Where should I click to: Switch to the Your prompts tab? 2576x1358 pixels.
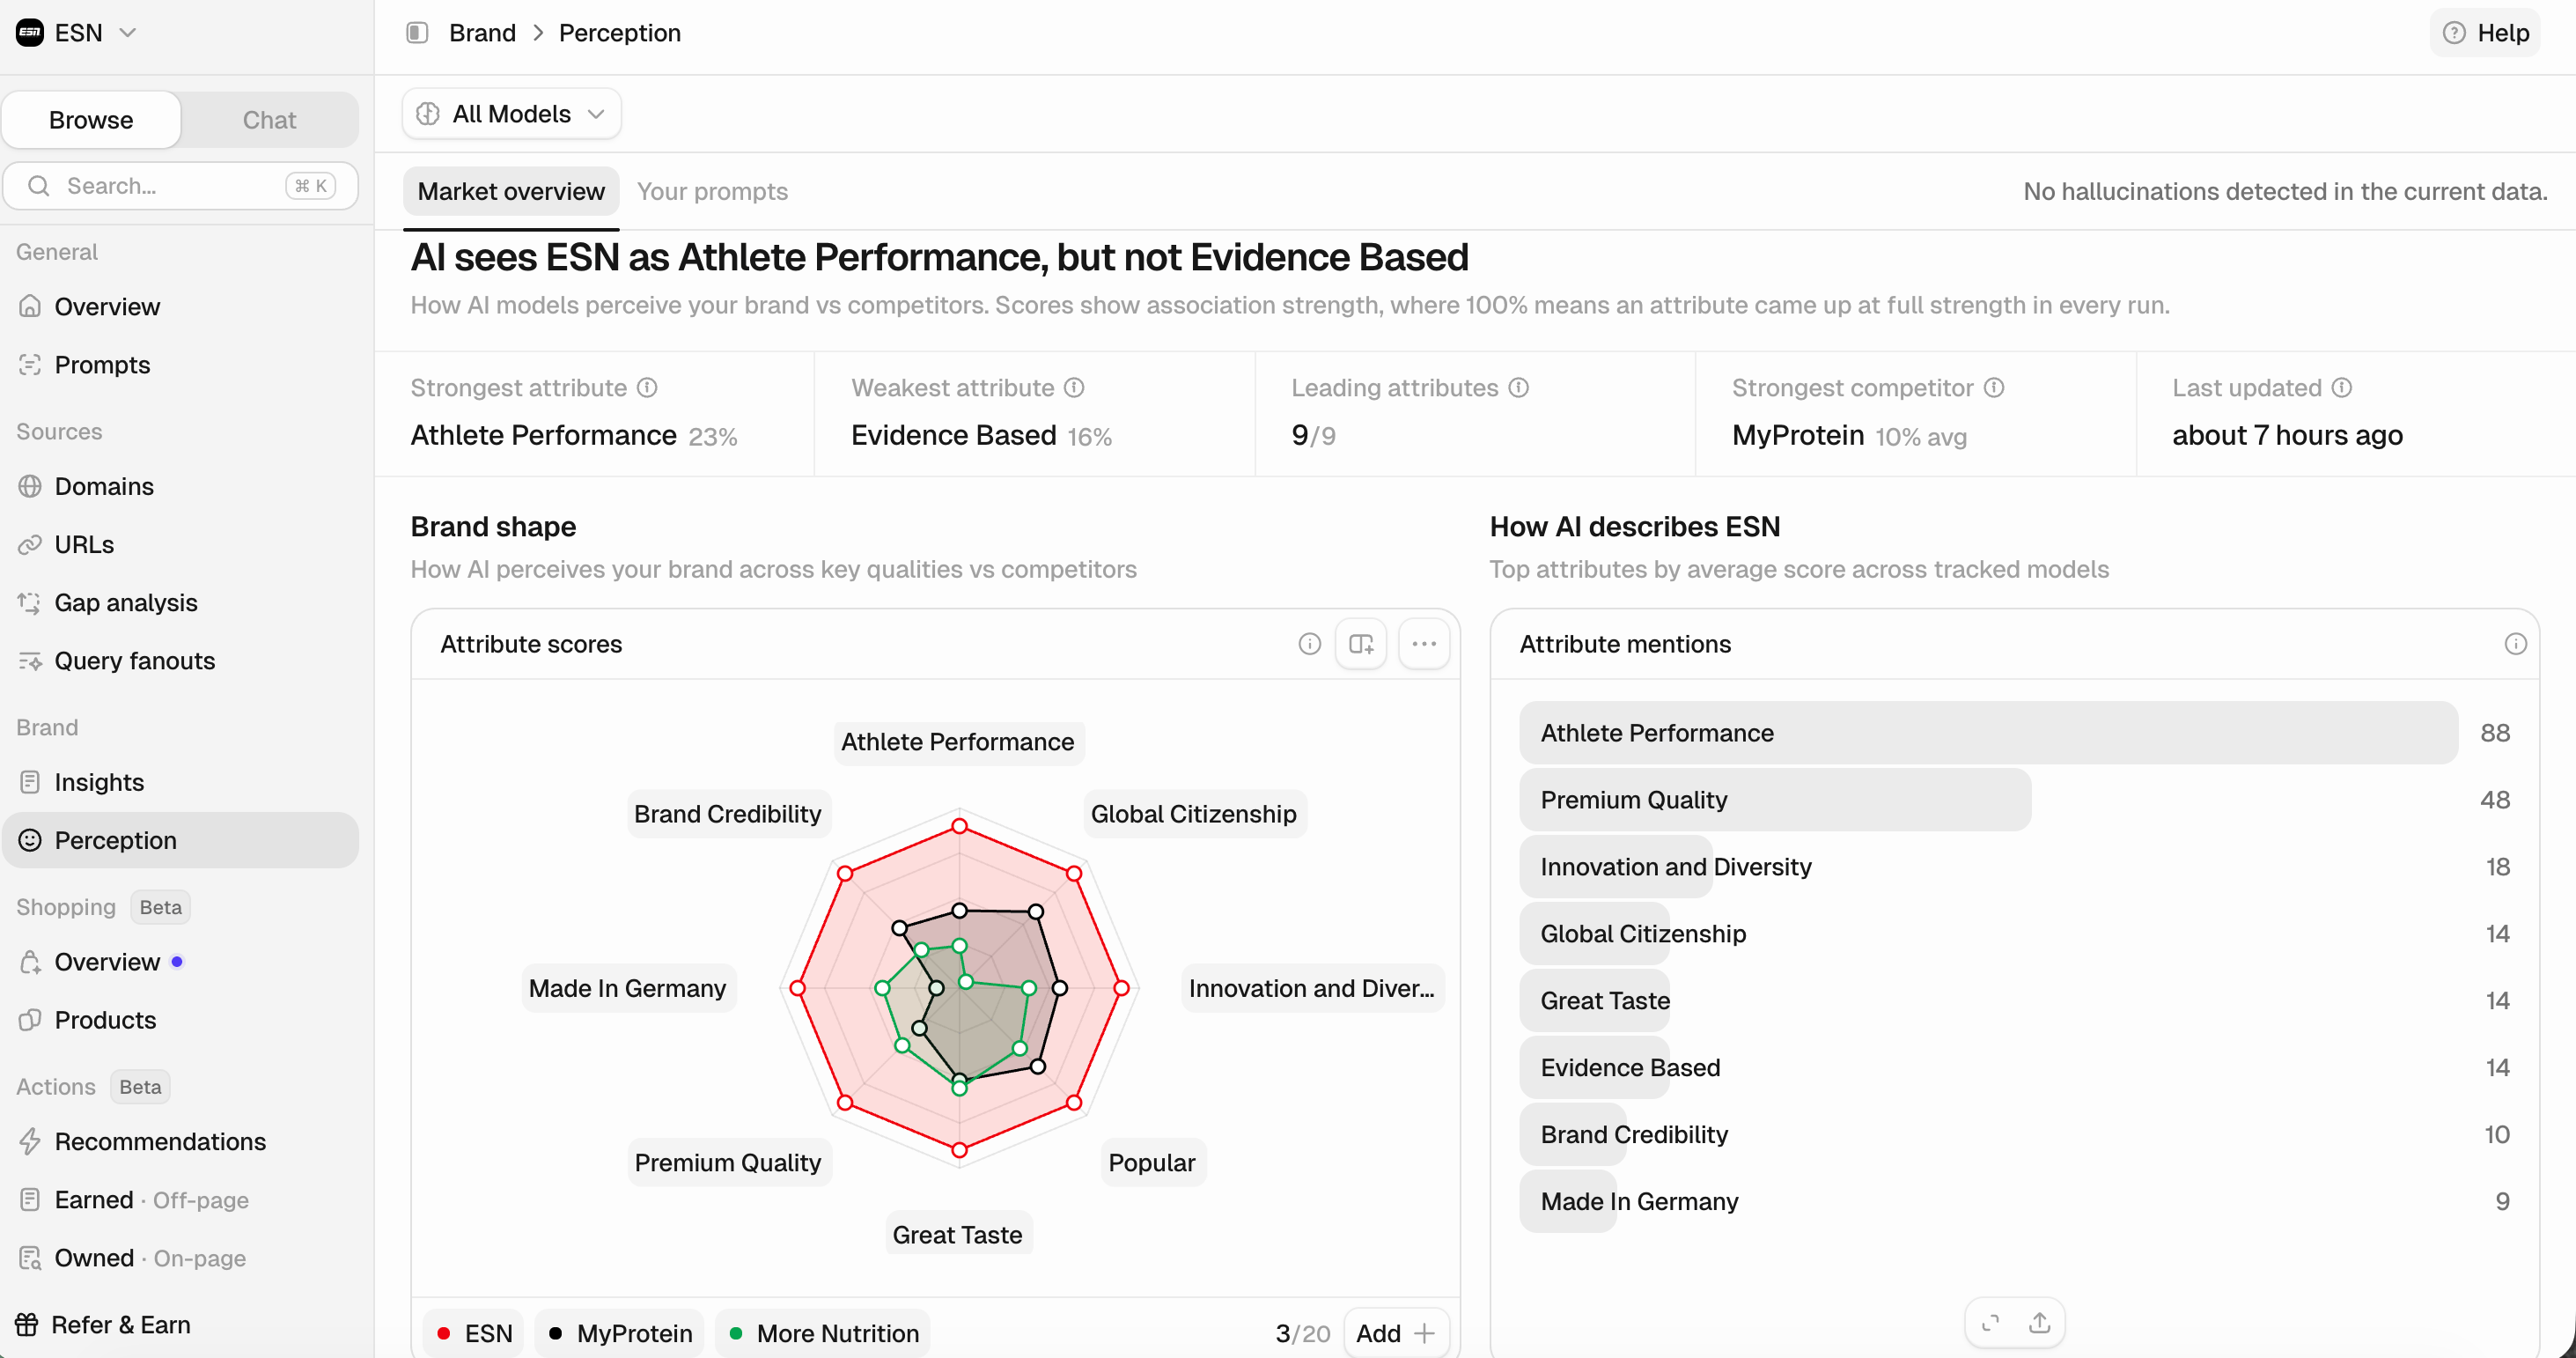(x=712, y=191)
